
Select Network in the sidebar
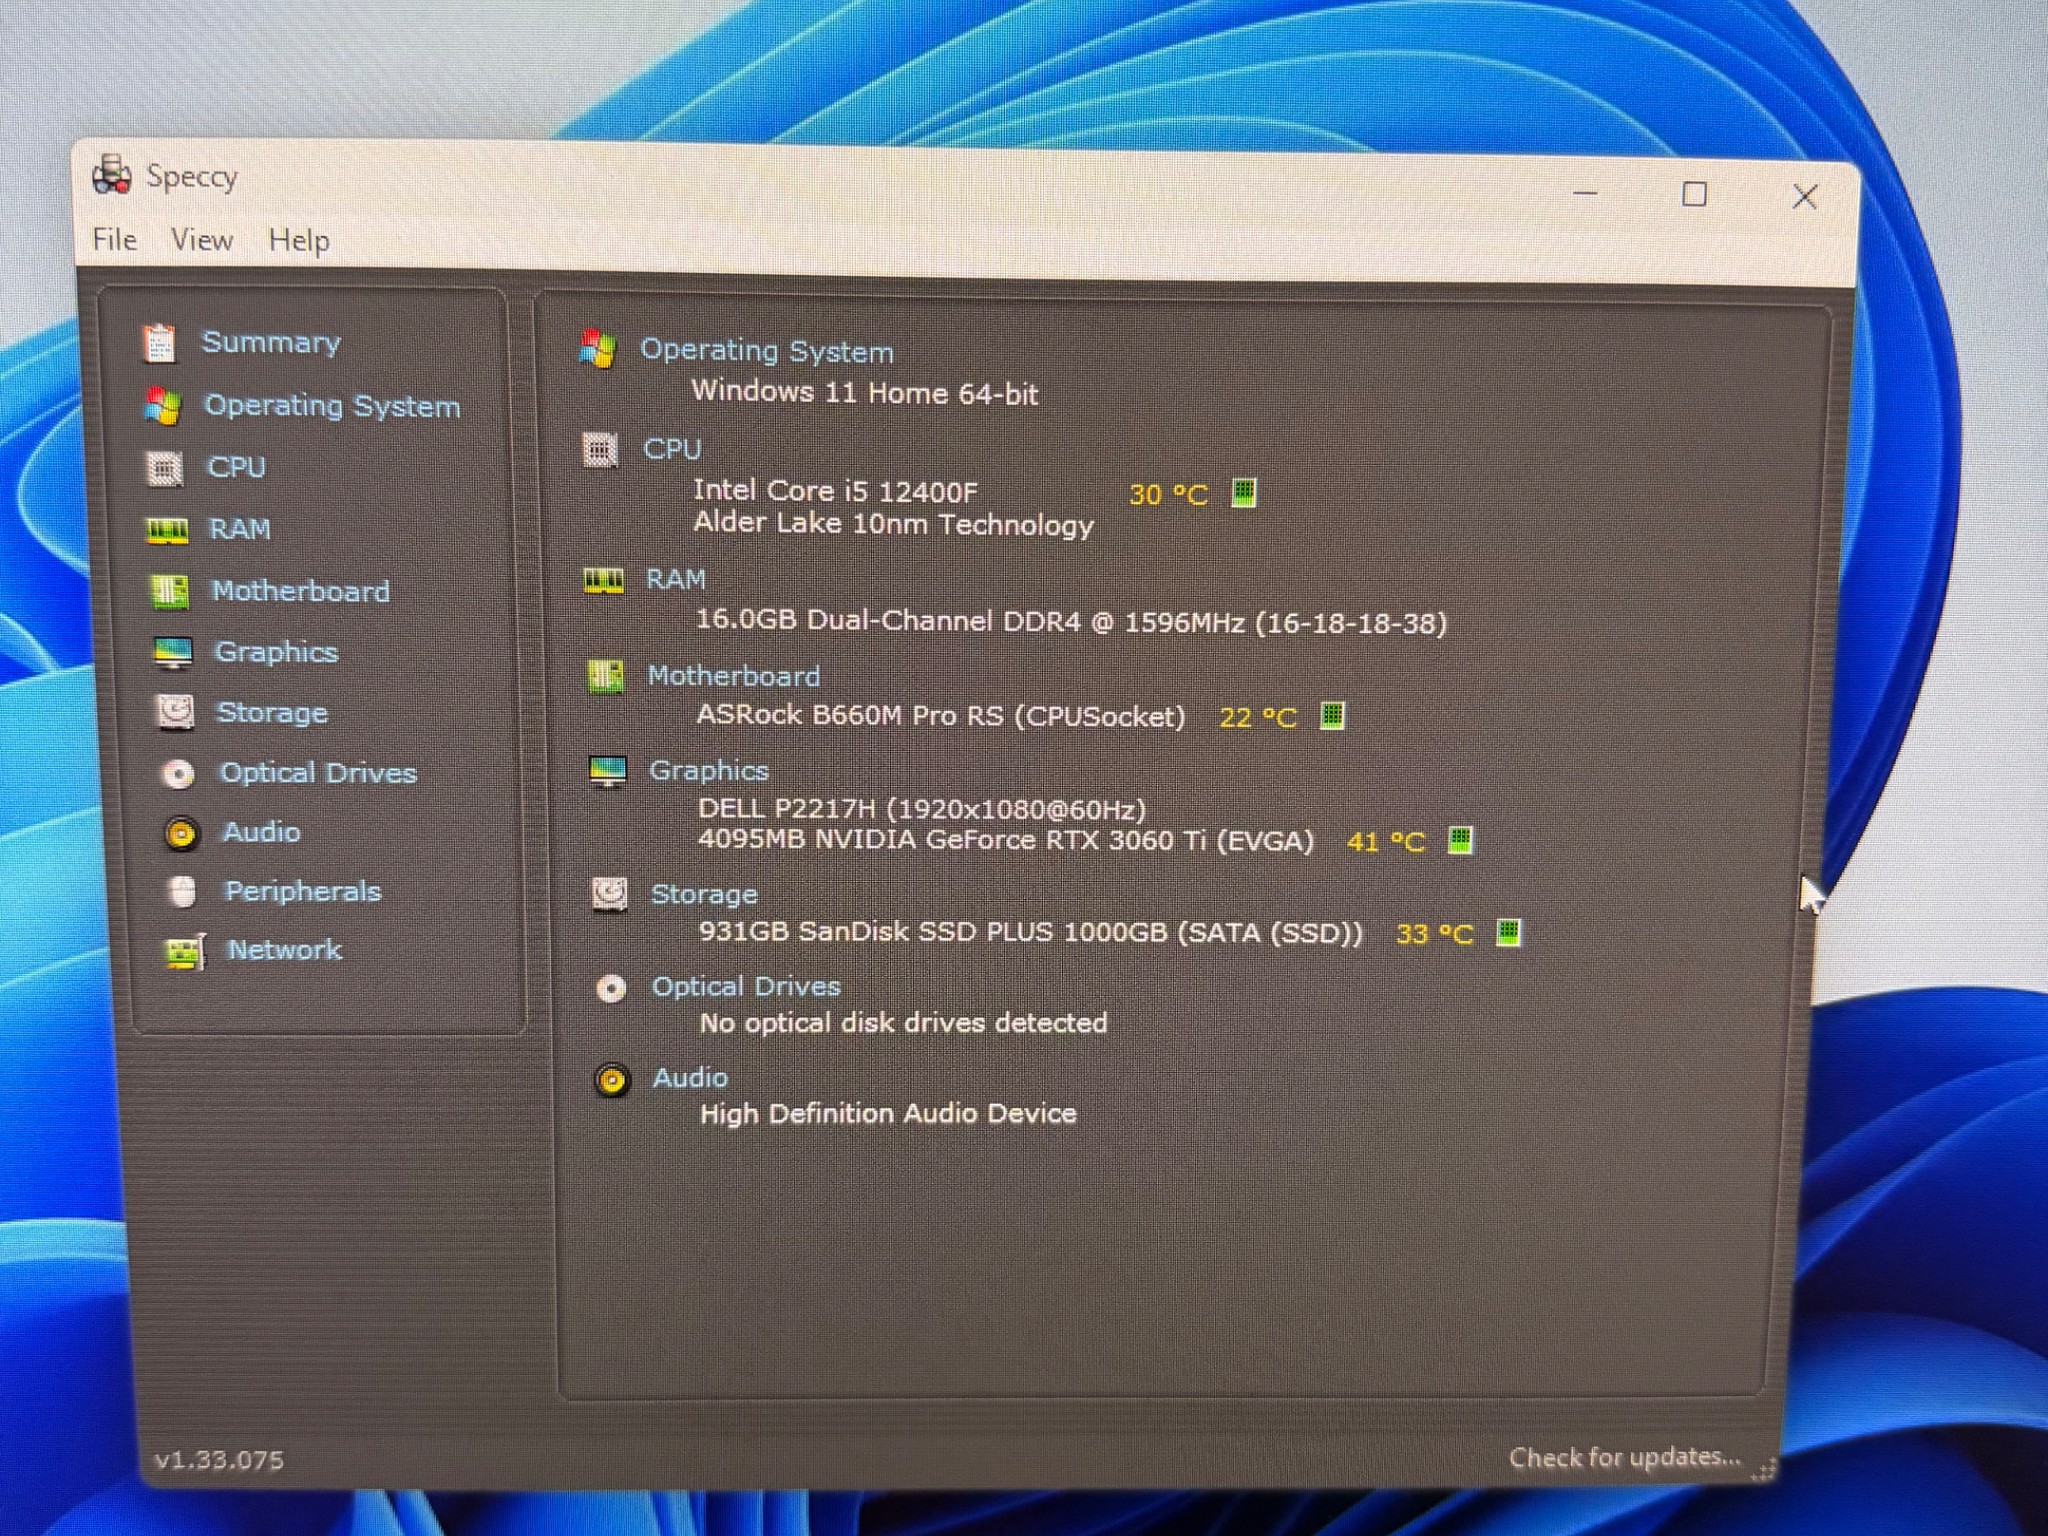tap(284, 950)
